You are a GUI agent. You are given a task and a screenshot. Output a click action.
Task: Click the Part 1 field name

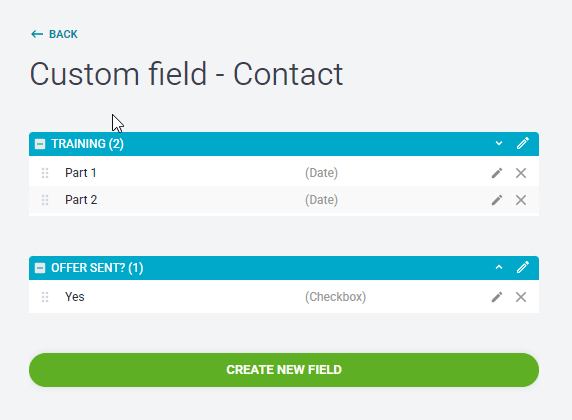[81, 173]
